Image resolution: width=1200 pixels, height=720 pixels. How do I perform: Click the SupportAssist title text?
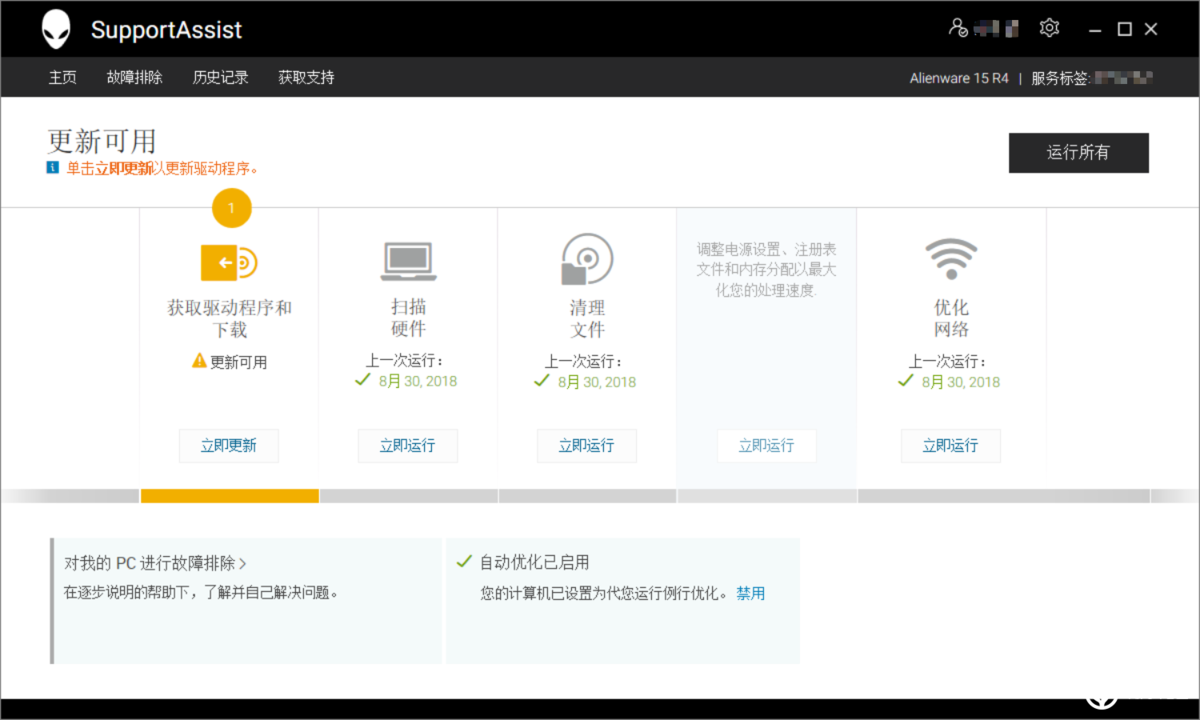(167, 30)
